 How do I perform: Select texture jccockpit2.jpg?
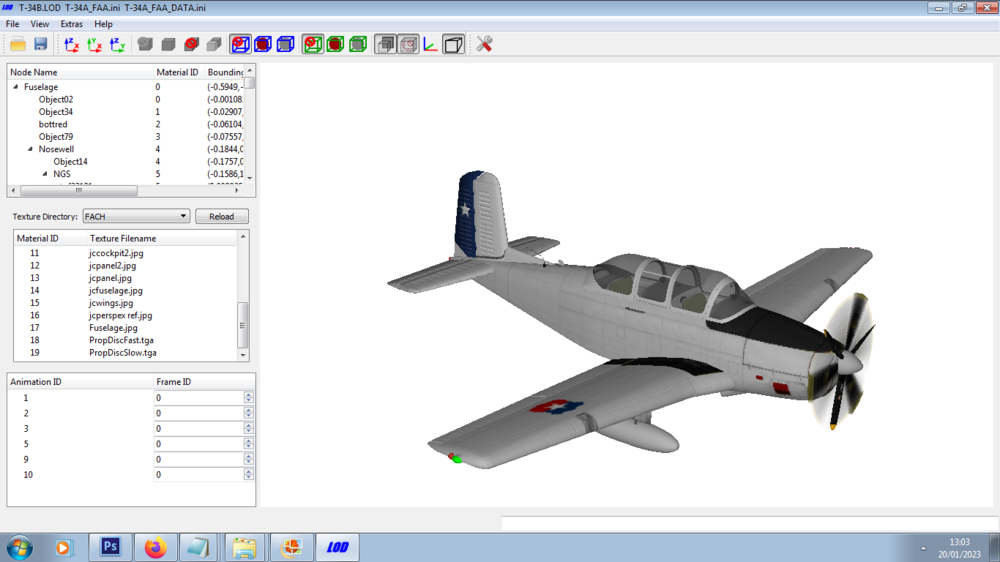116,253
